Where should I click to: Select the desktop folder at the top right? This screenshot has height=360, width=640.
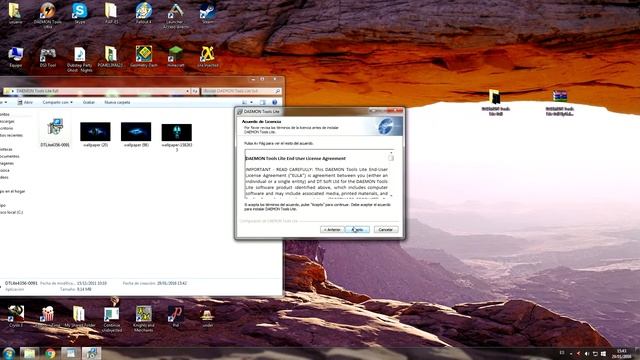coord(496,103)
